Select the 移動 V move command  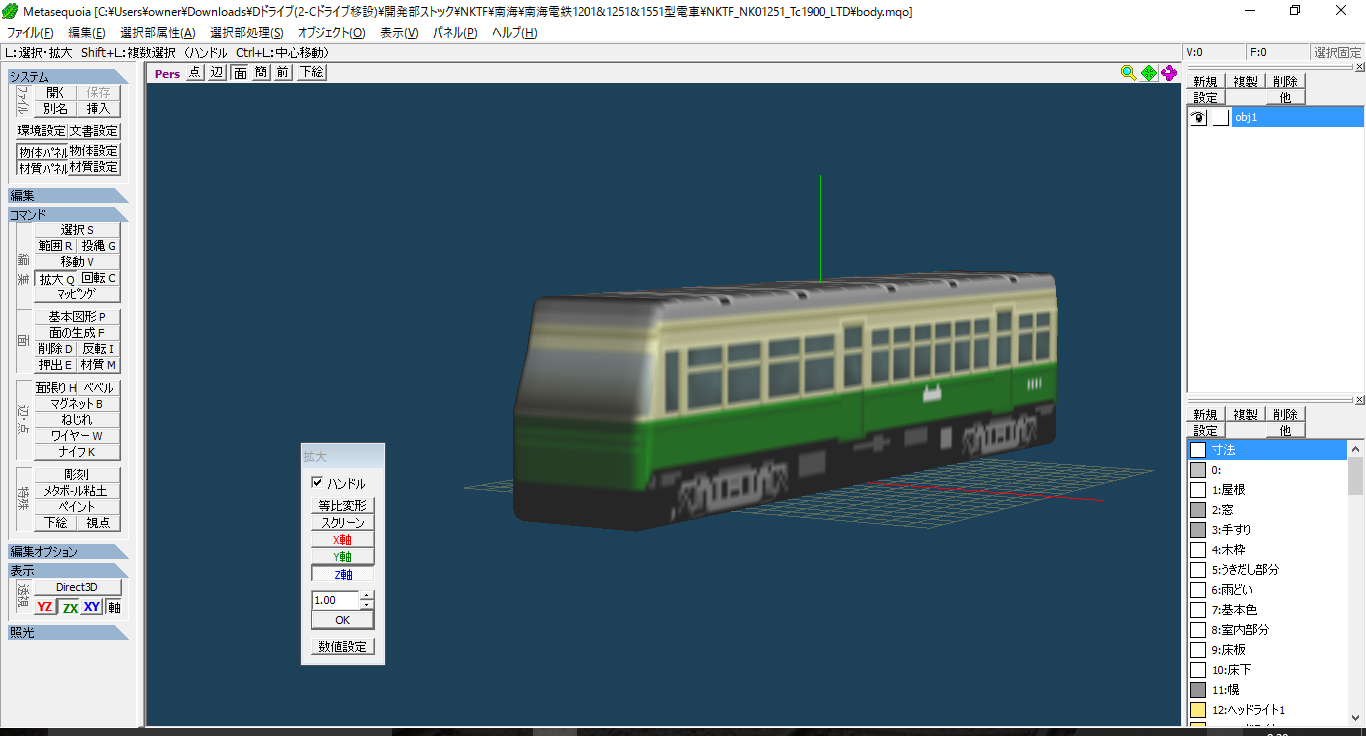(77, 261)
